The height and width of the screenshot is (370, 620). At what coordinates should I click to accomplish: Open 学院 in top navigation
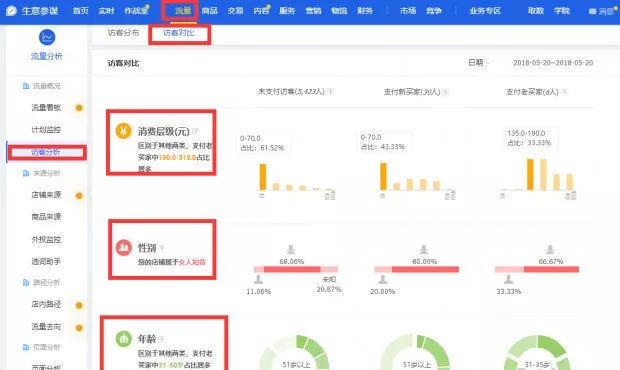point(562,11)
